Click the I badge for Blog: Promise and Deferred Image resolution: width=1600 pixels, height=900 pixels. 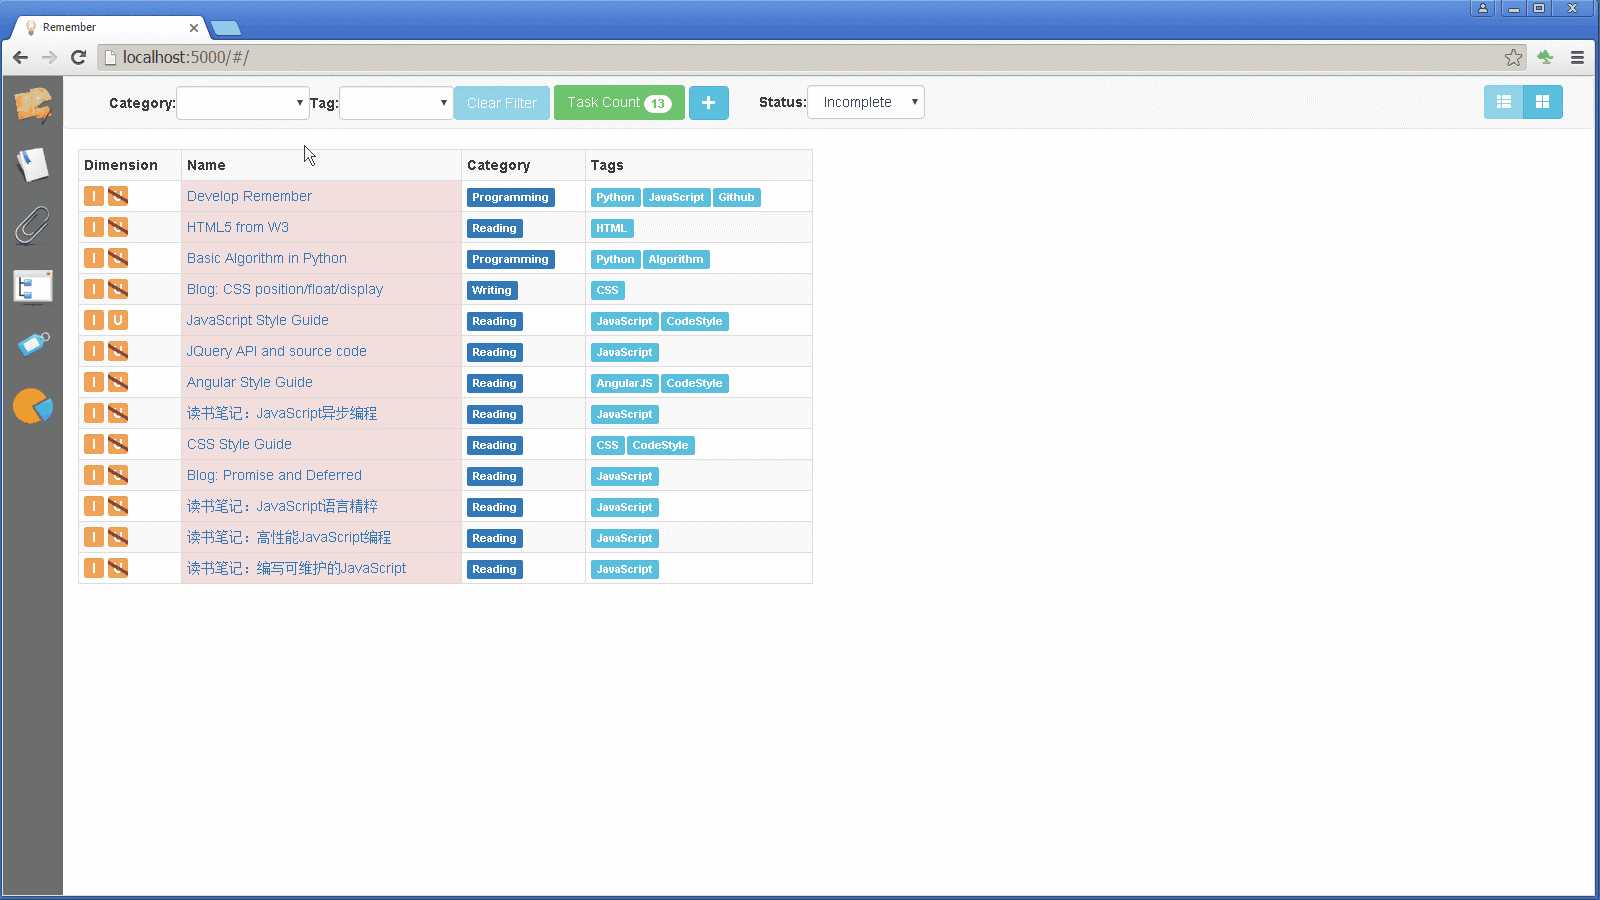(x=94, y=475)
